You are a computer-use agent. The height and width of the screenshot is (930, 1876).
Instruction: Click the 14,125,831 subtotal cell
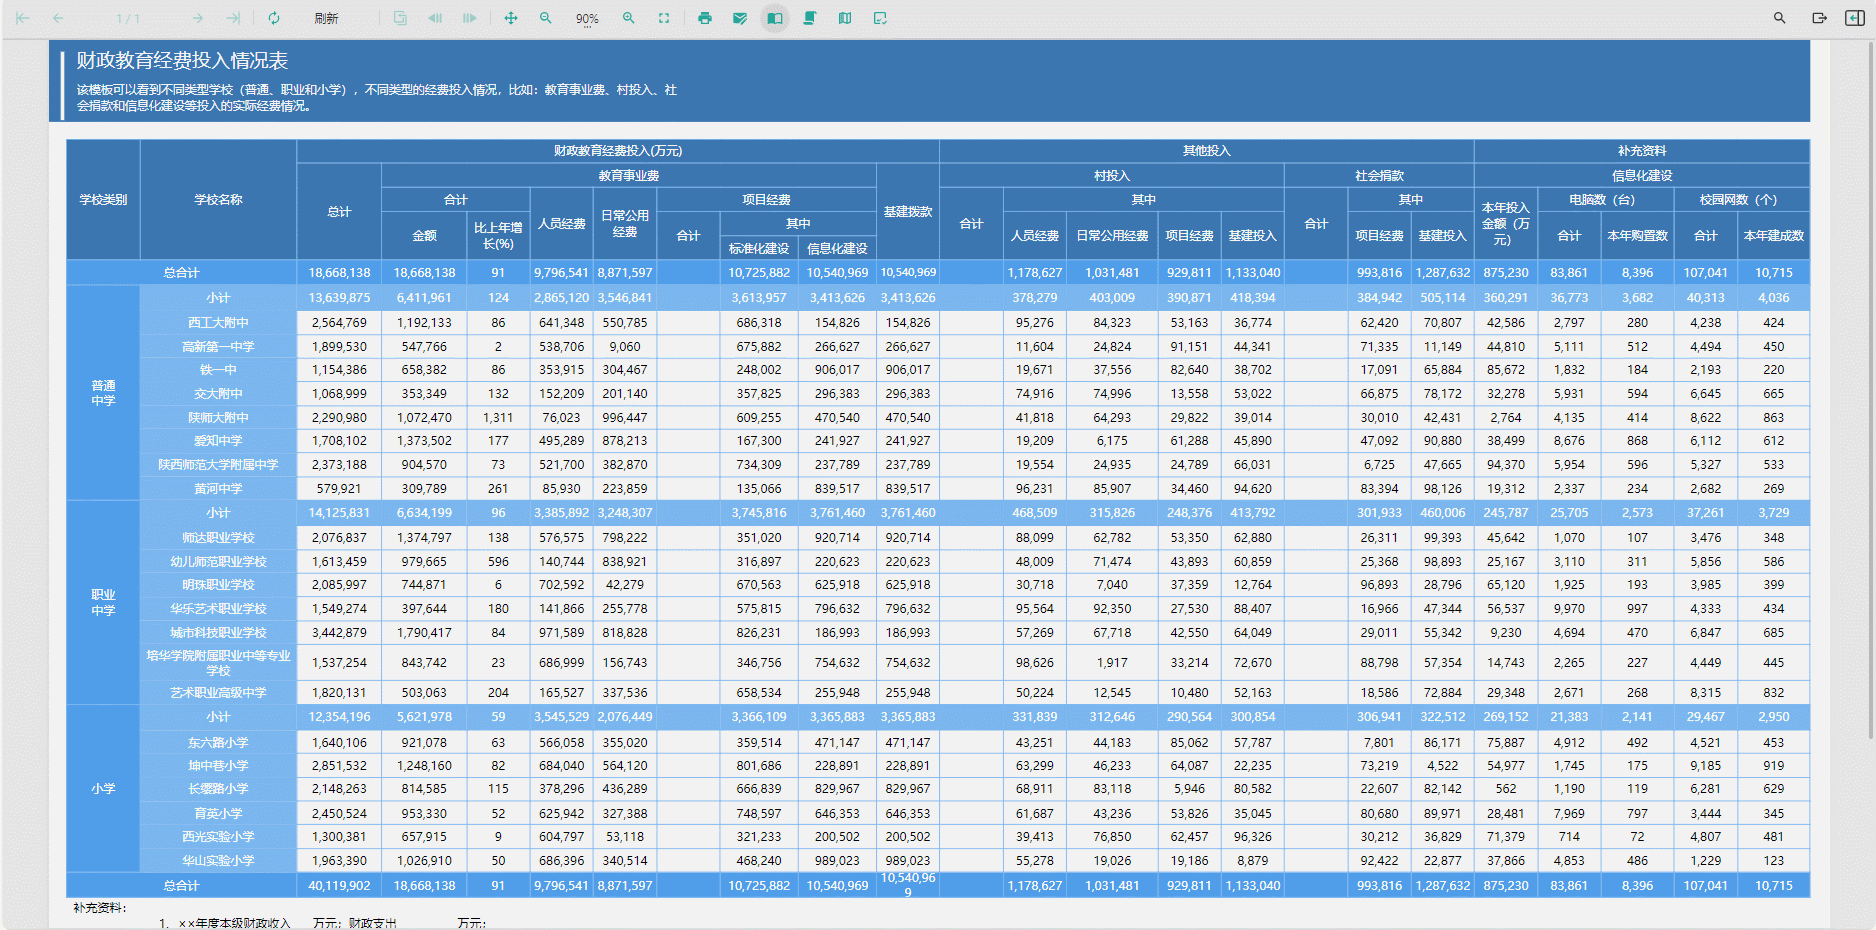339,513
